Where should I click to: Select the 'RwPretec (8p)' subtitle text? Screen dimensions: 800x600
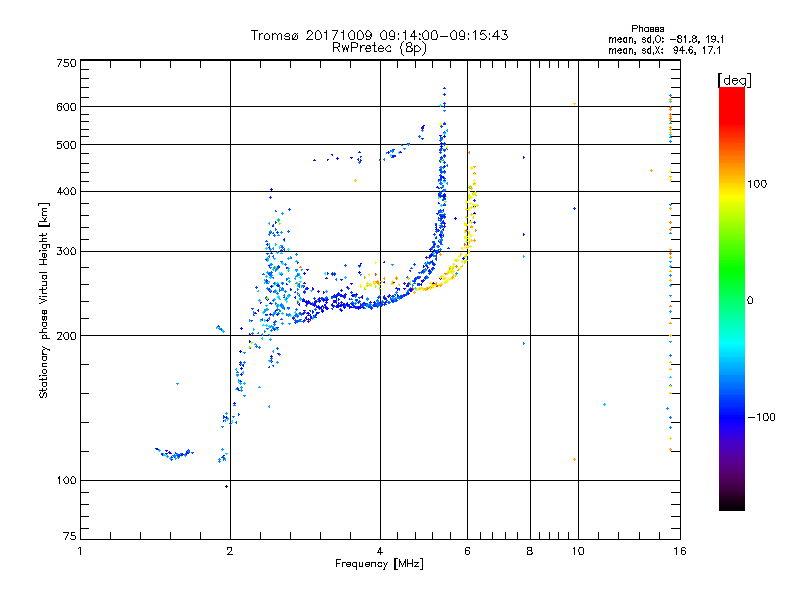[379, 48]
